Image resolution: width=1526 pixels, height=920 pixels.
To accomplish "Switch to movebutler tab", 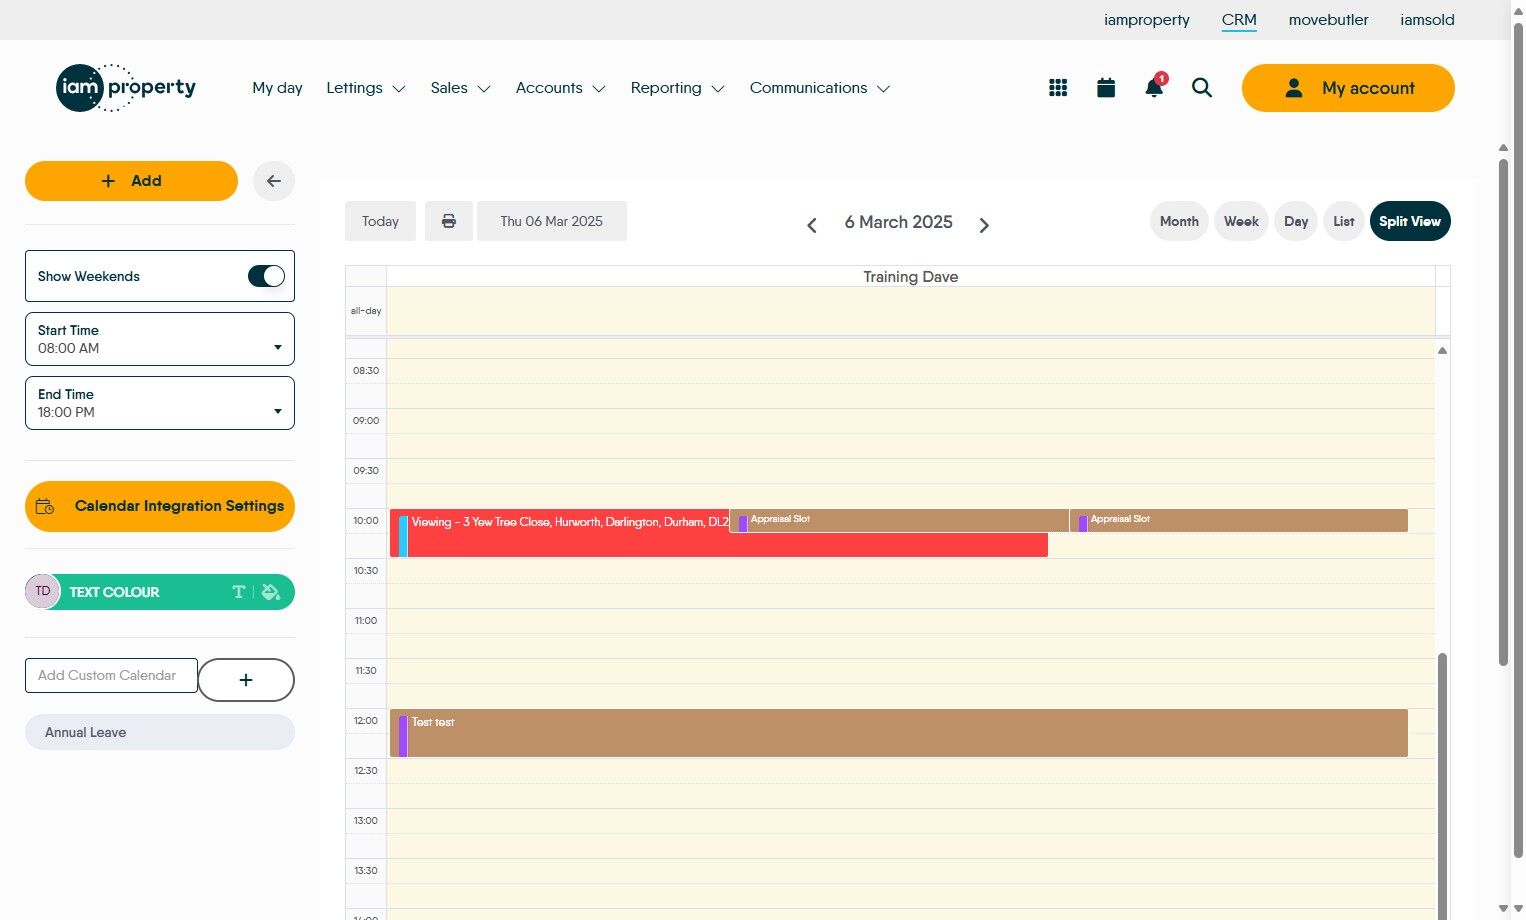I will point(1329,20).
